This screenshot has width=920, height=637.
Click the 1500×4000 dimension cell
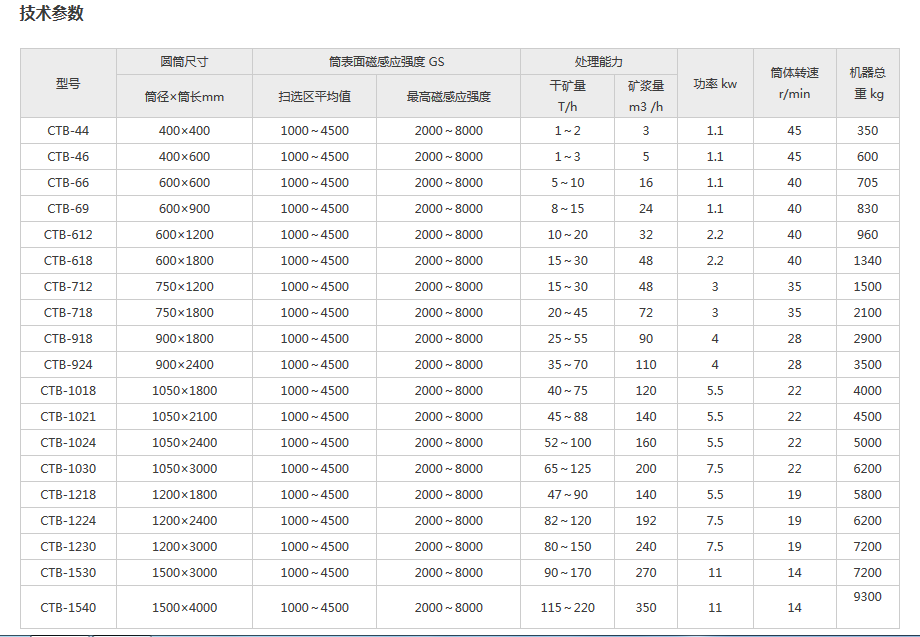coord(185,606)
